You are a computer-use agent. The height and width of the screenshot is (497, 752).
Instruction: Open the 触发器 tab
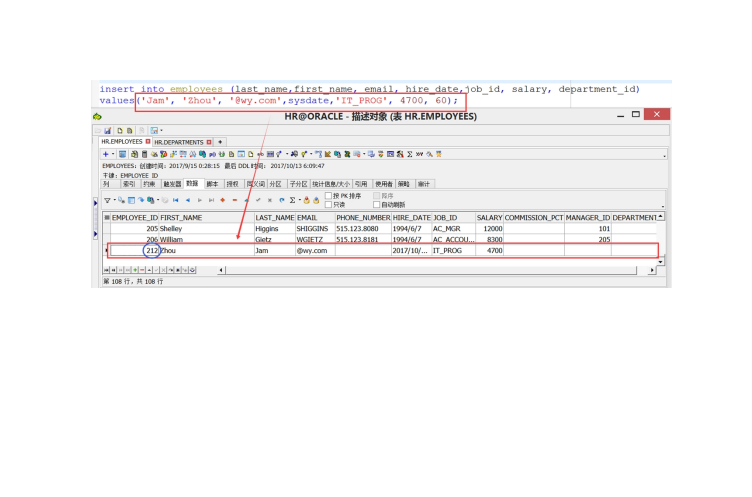pyautogui.click(x=172, y=184)
